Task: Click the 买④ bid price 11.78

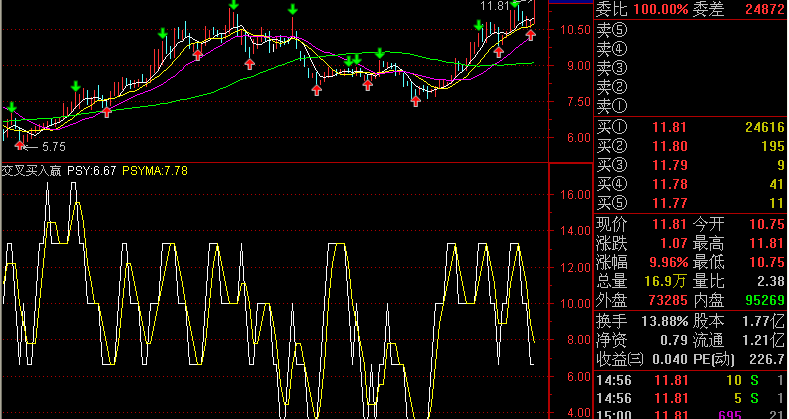Action: tap(669, 184)
